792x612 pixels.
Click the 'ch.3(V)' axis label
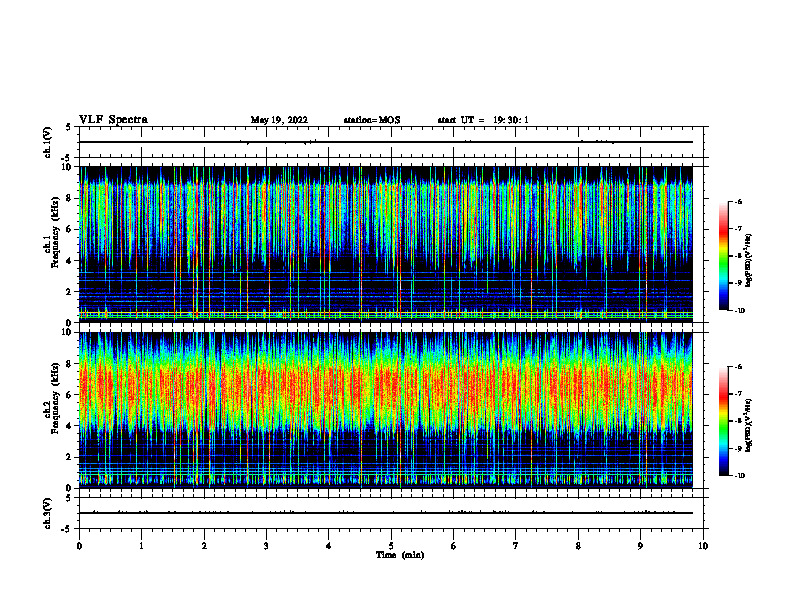click(x=47, y=513)
